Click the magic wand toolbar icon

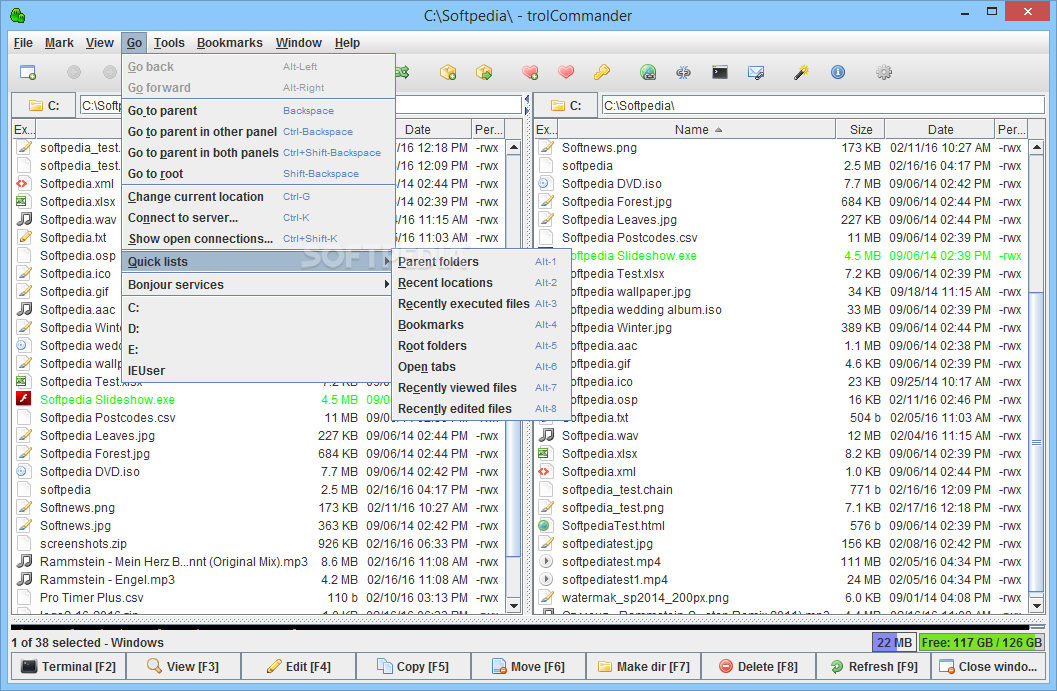click(x=801, y=72)
